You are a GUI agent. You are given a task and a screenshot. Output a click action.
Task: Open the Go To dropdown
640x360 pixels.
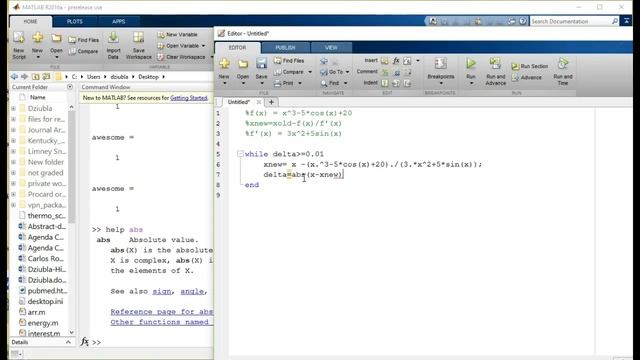[x=347, y=72]
